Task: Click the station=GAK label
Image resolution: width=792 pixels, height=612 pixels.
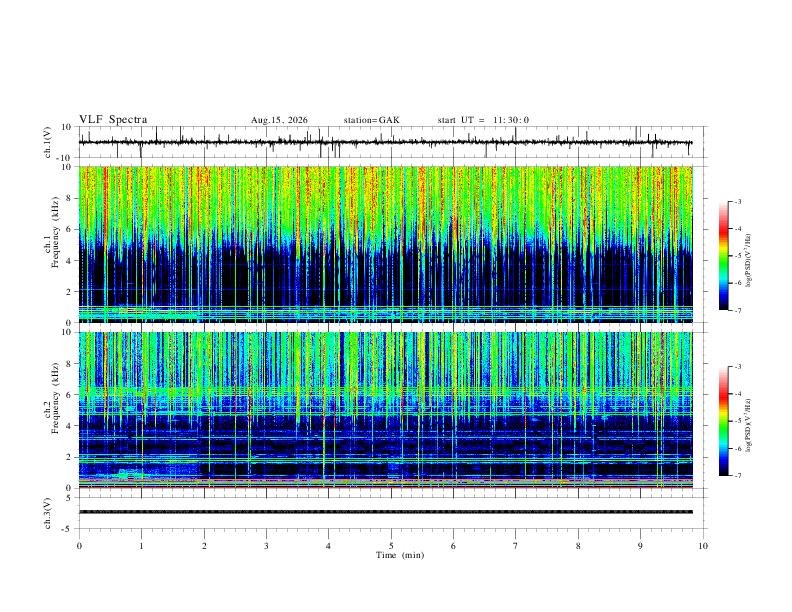Action: coord(371,120)
